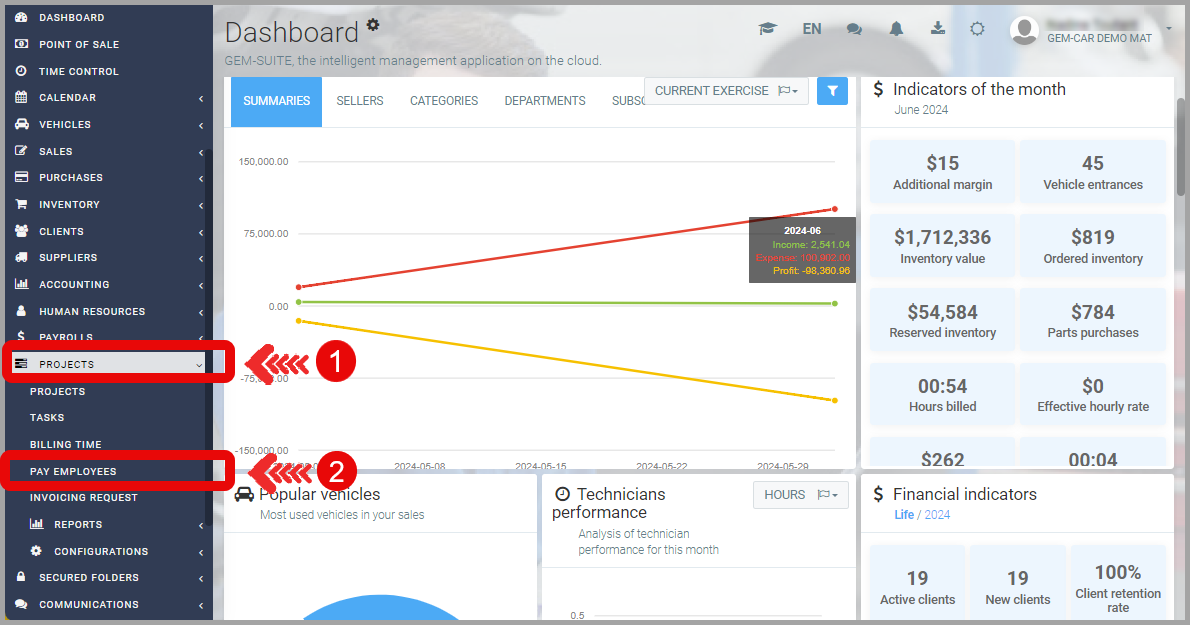Open Point of Sale from sidebar
Screen dimensions: 1190x625
78,45
